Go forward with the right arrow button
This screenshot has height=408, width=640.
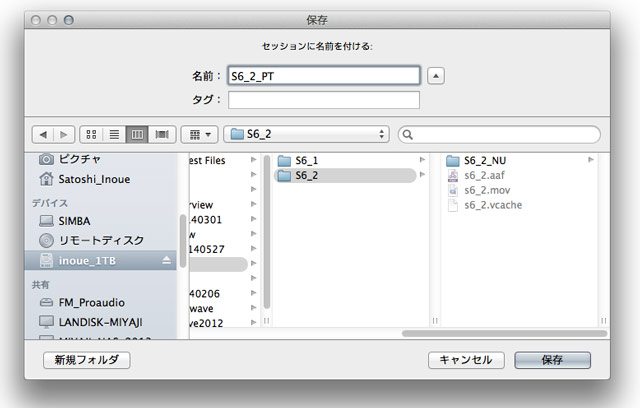pyautogui.click(x=64, y=135)
